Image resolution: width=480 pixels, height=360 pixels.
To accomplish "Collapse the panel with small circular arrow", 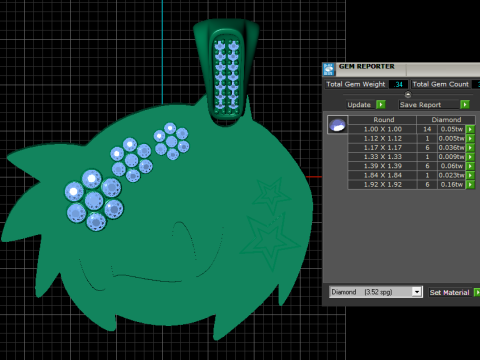I will [408, 95].
